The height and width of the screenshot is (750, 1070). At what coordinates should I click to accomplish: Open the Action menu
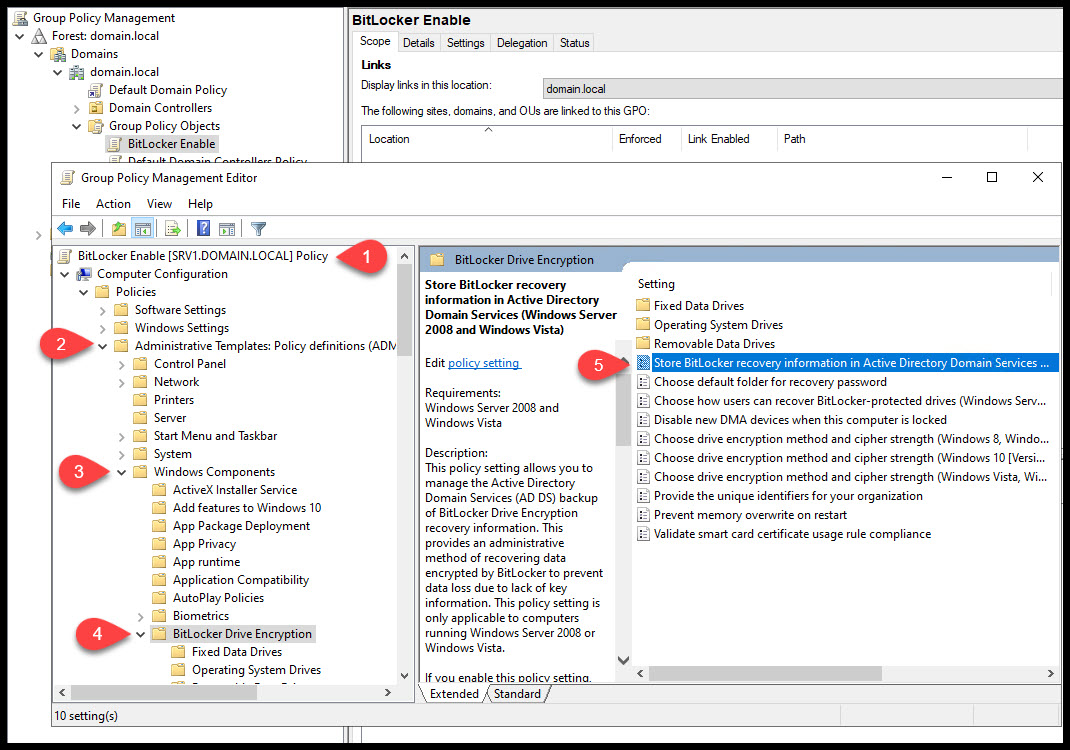tap(113, 203)
